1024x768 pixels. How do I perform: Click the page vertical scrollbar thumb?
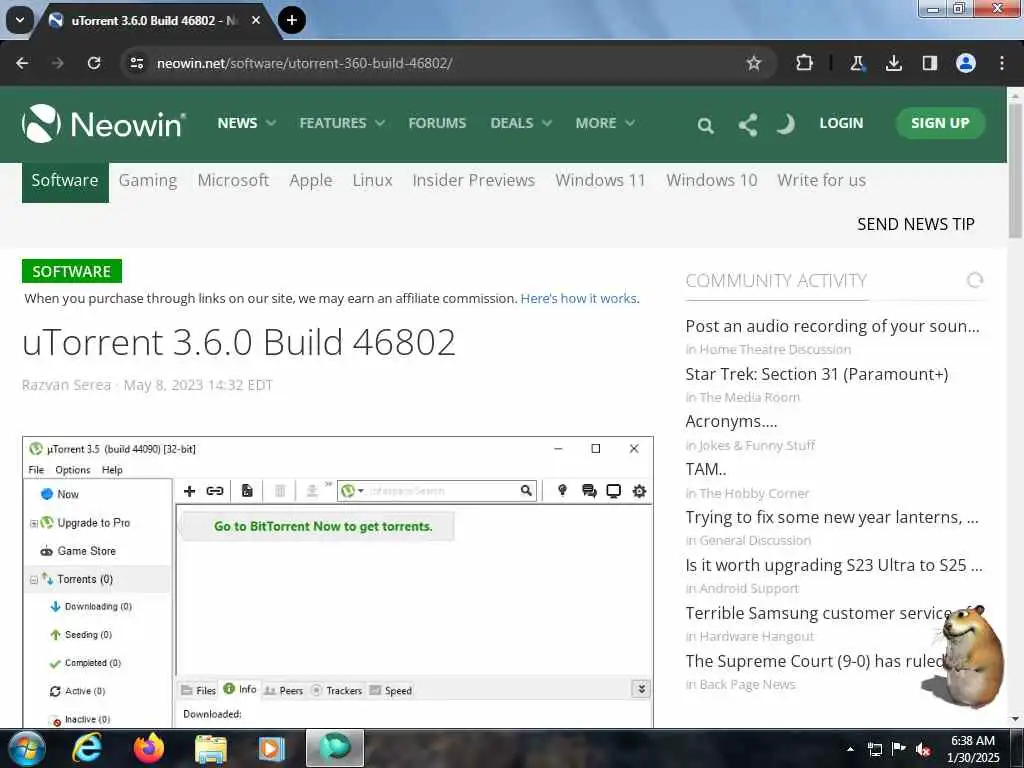pyautogui.click(x=1015, y=171)
